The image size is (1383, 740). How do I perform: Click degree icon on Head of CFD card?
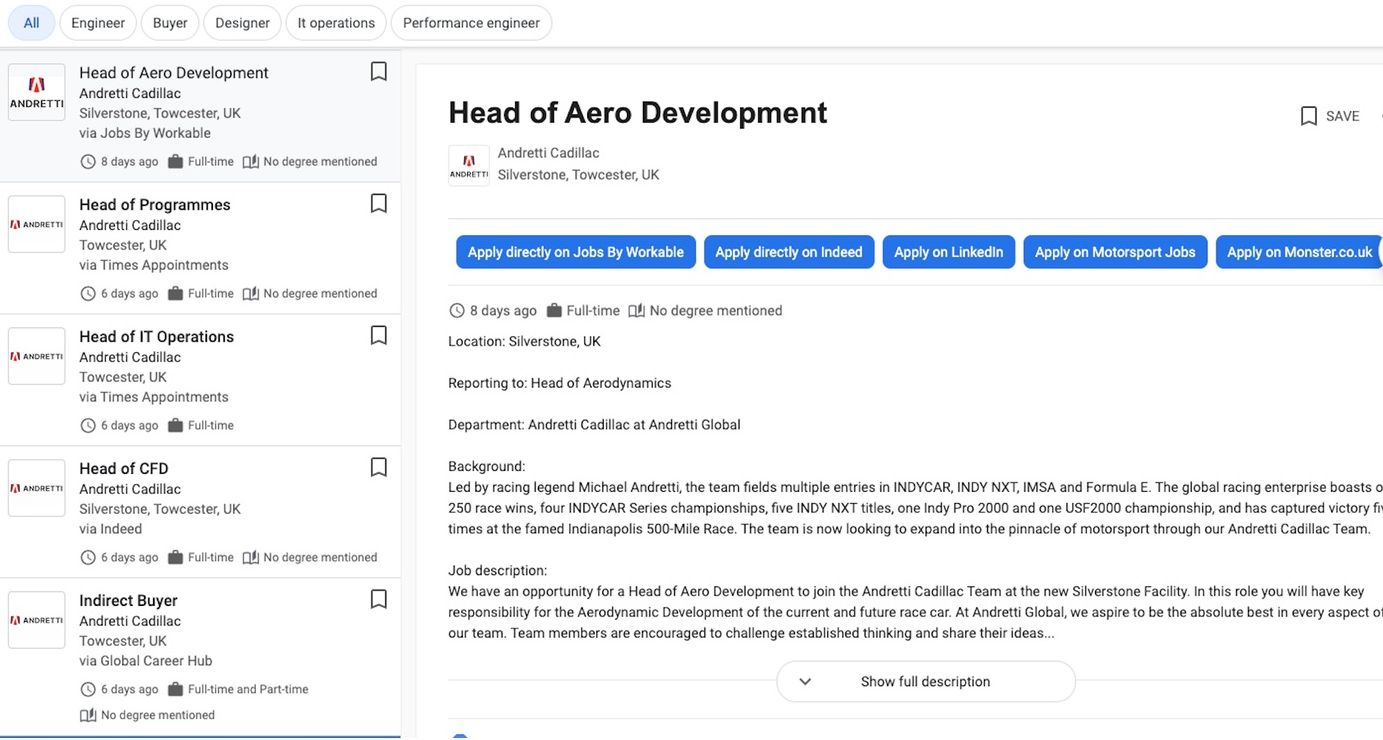pos(251,558)
